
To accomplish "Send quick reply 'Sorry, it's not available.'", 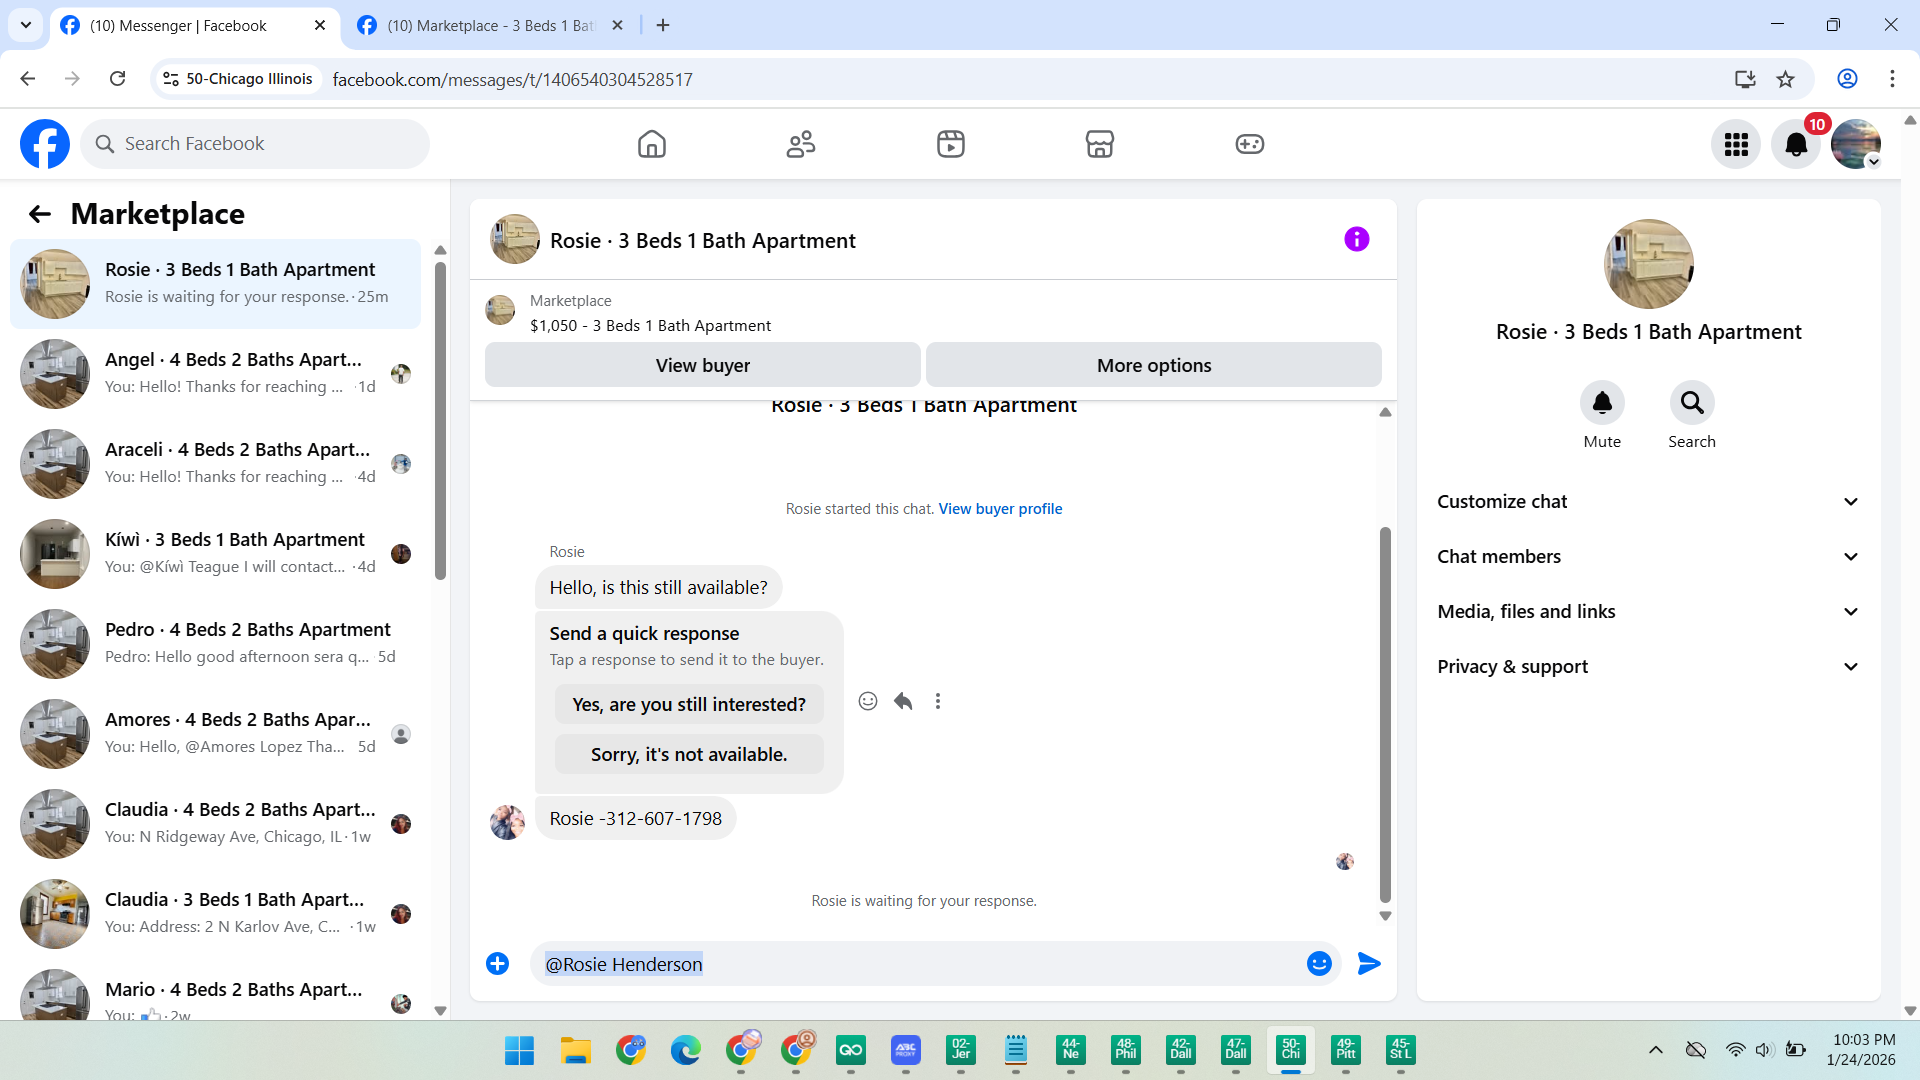I will tap(688, 754).
